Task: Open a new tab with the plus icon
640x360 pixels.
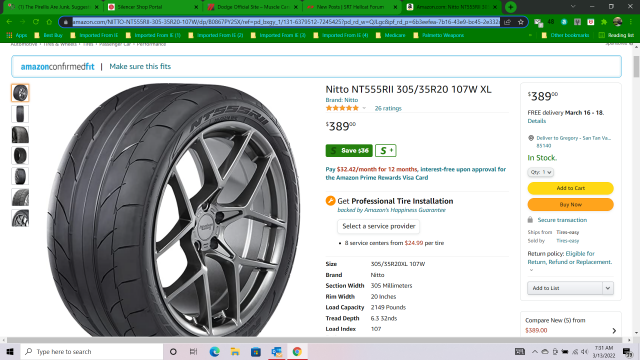Action: (x=510, y=7)
